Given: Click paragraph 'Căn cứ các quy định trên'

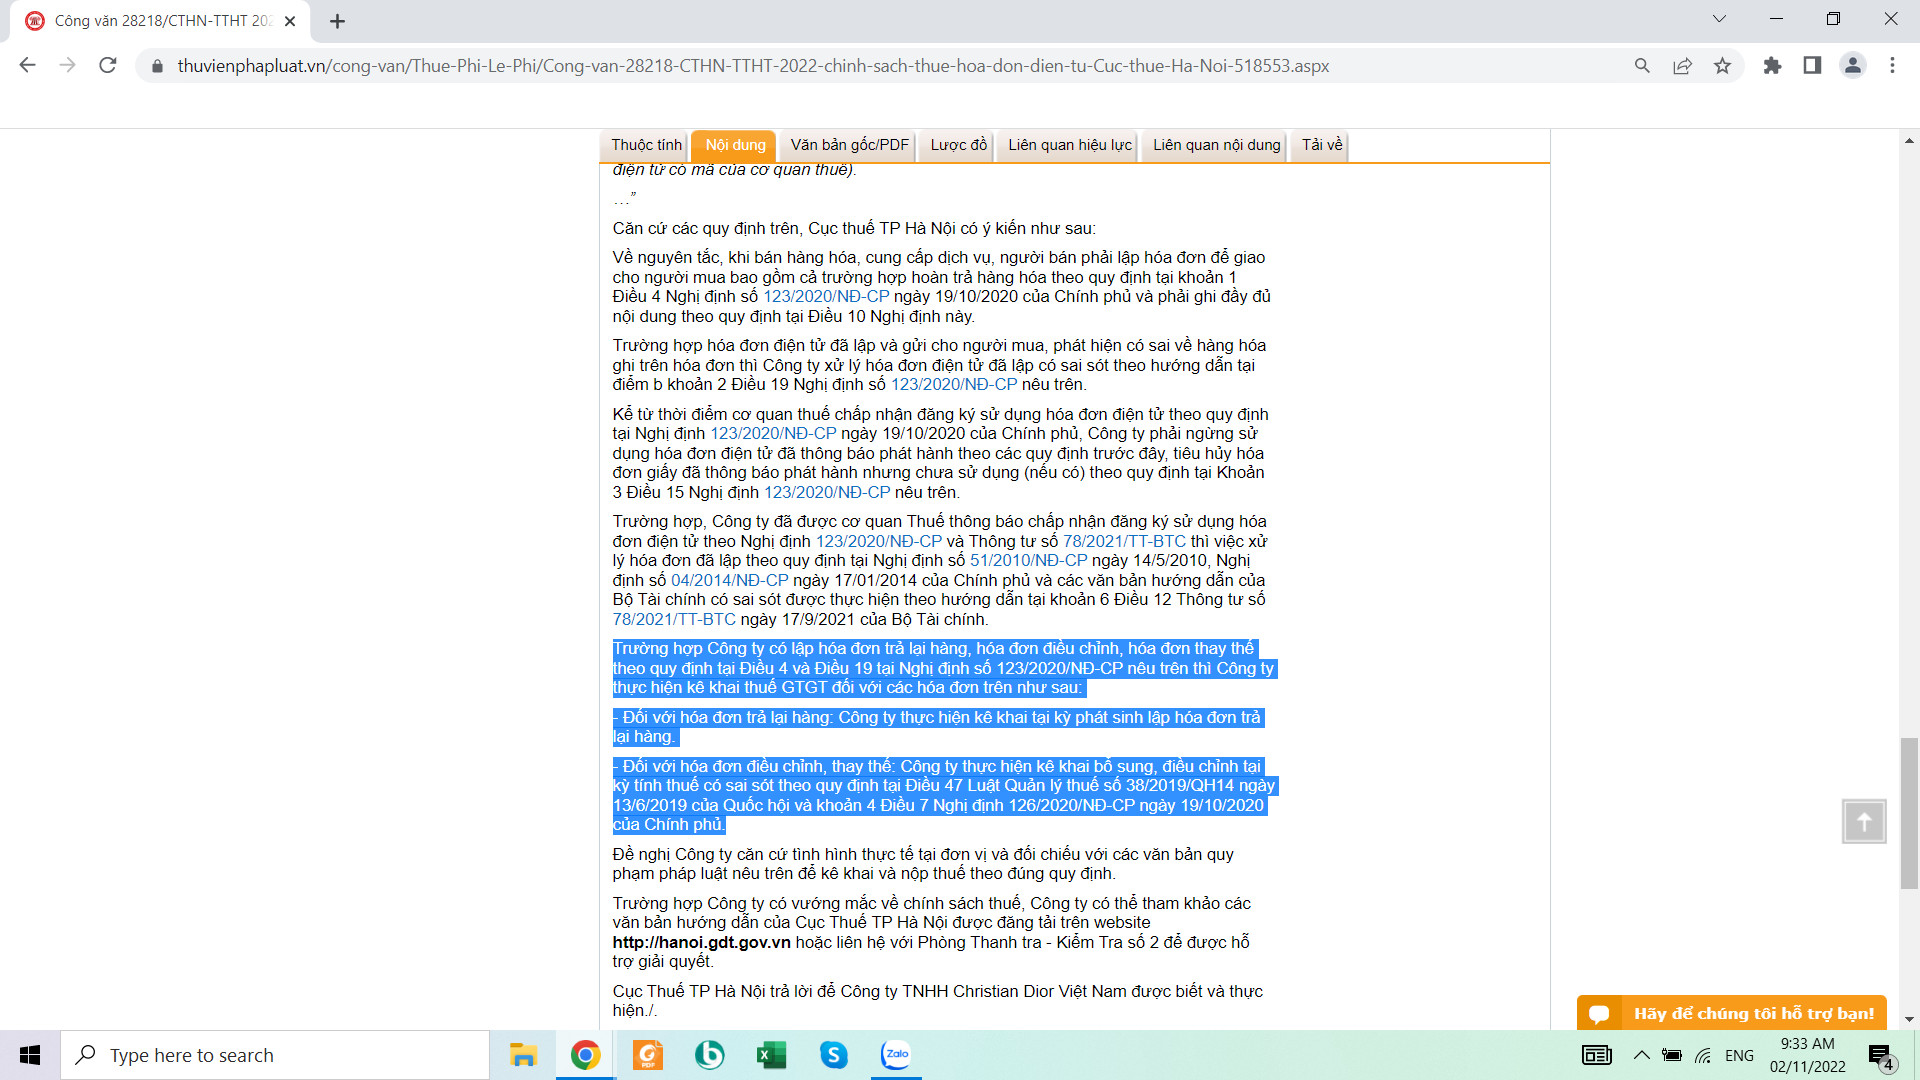Looking at the screenshot, I should coord(854,229).
